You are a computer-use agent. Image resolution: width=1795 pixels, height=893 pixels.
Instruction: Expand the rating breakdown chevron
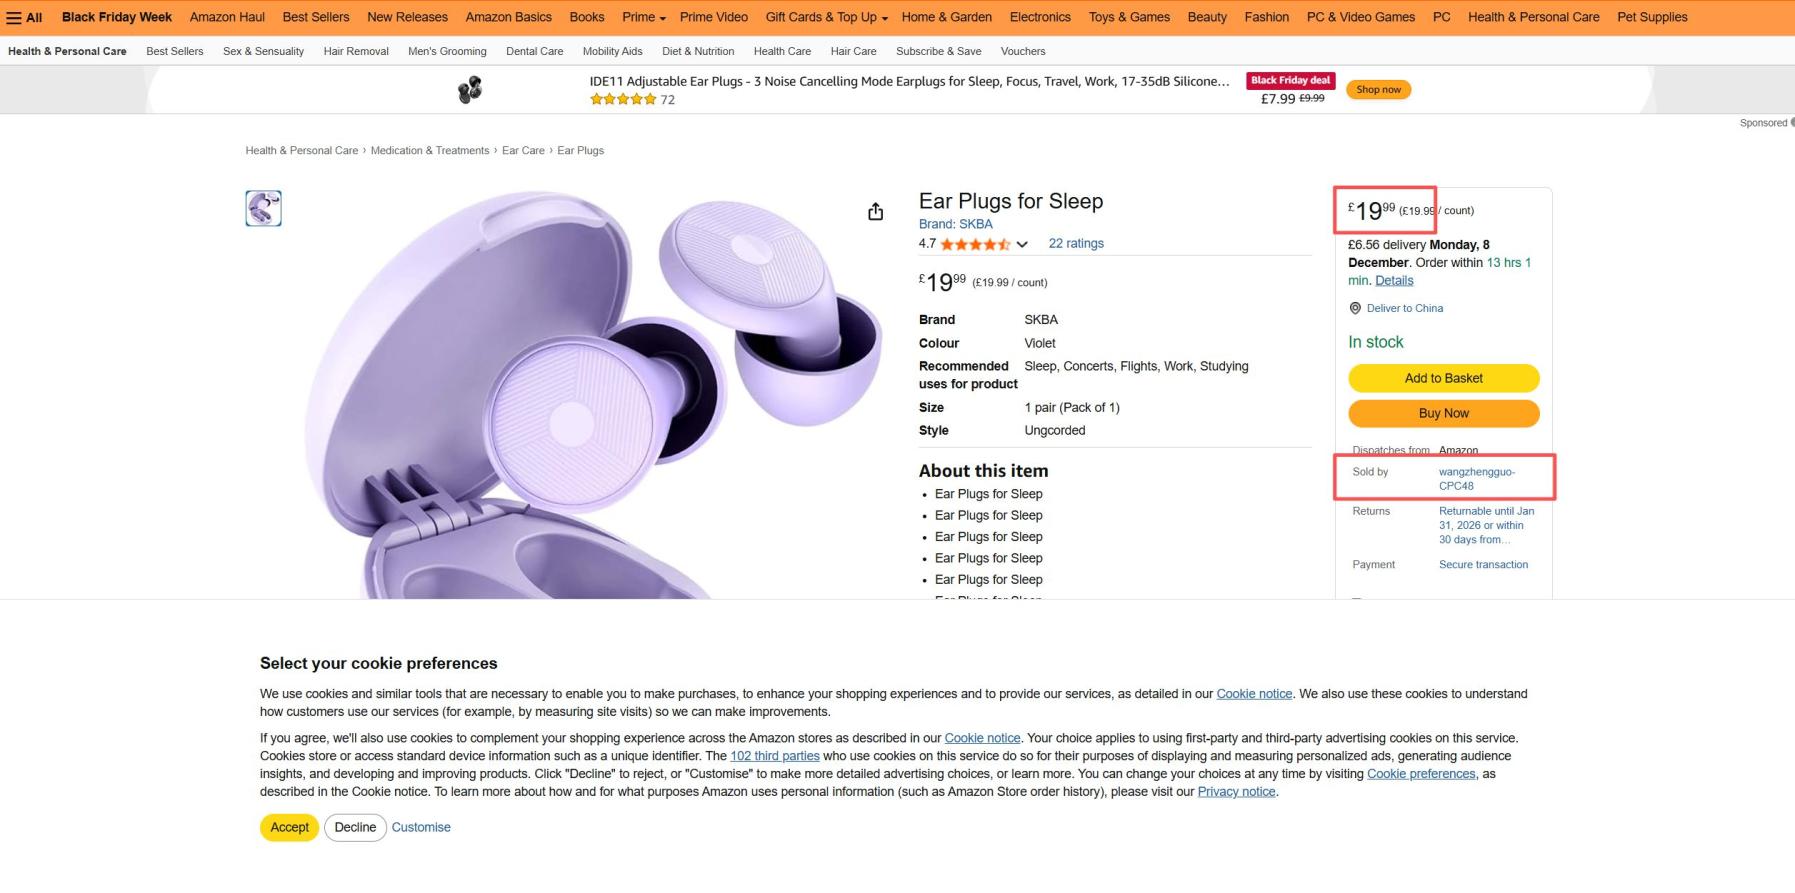[x=1022, y=244]
